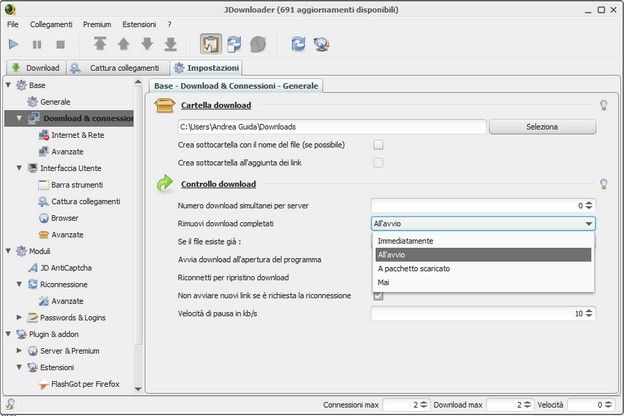This screenshot has width=624, height=416.
Task: Collapse Plugin & addon node
Action: (8, 334)
